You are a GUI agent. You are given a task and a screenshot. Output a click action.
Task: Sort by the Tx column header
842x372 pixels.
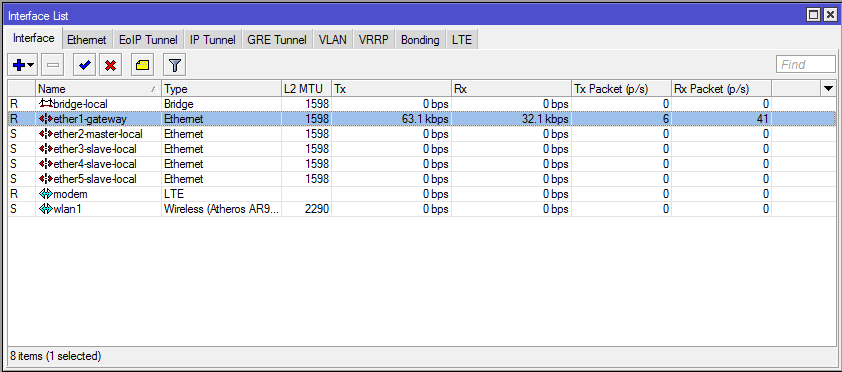point(391,89)
